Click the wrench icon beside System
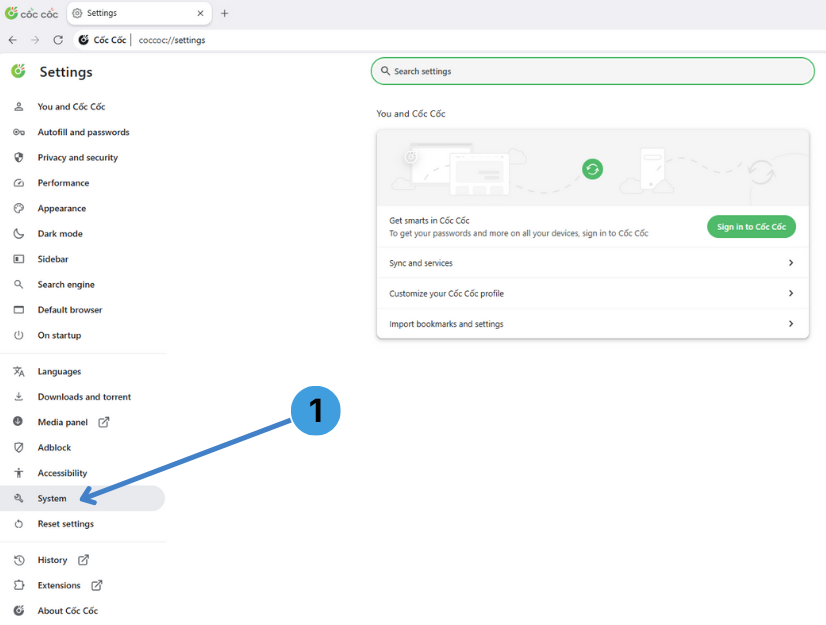The height and width of the screenshot is (625, 826). click(x=18, y=498)
